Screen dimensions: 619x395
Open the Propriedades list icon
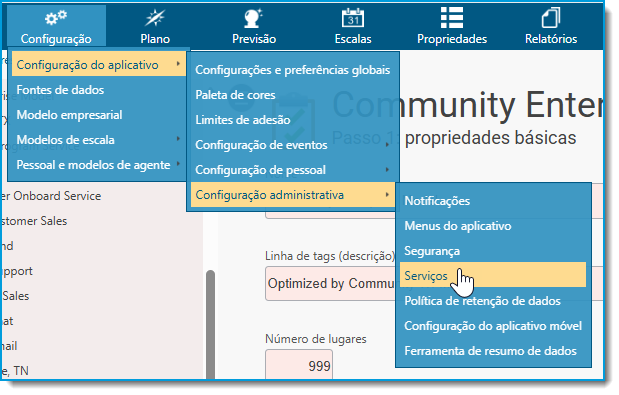452,18
